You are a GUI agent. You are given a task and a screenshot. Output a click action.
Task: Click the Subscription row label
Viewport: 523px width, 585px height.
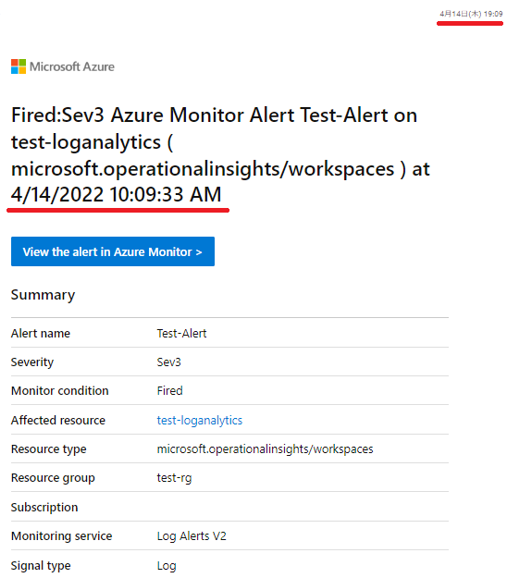(44, 507)
